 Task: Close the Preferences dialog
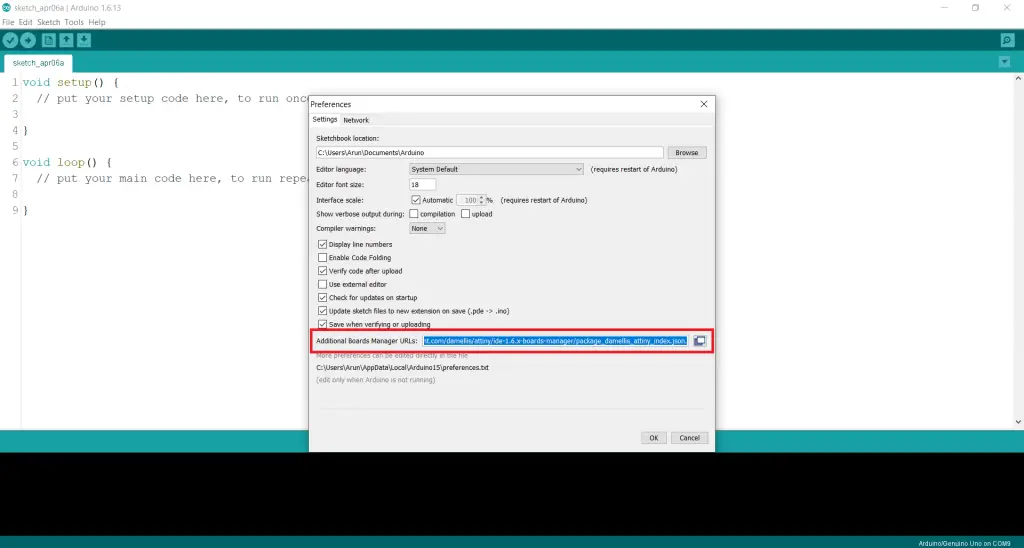click(703, 104)
